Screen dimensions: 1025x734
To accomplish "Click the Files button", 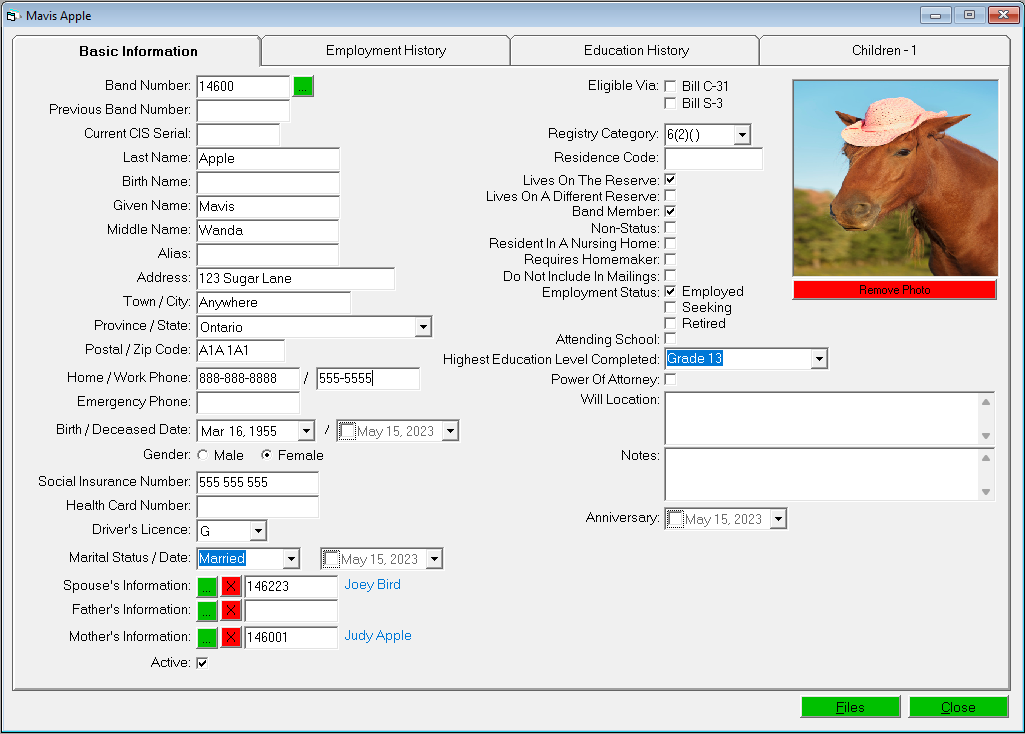I will tap(850, 707).
